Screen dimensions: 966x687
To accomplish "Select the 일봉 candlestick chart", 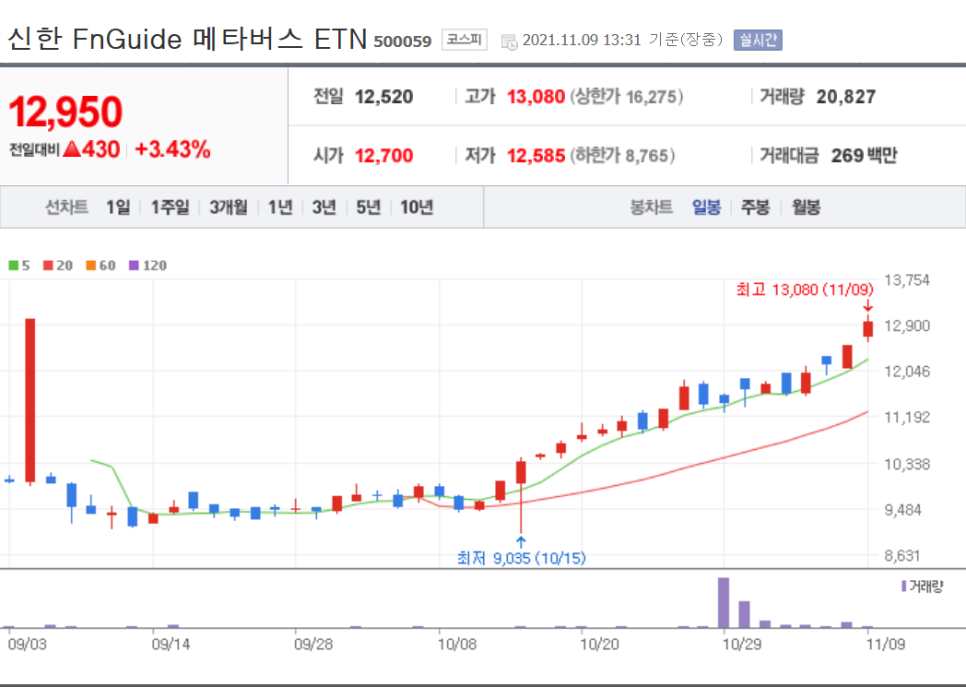I will (706, 207).
